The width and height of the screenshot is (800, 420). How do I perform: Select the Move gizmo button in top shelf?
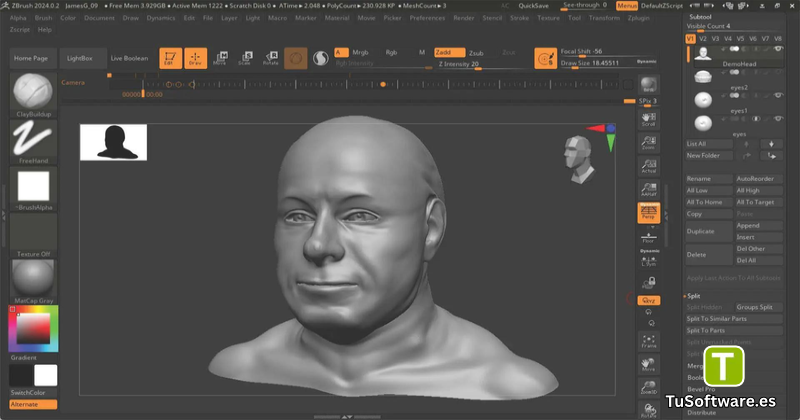(x=220, y=58)
